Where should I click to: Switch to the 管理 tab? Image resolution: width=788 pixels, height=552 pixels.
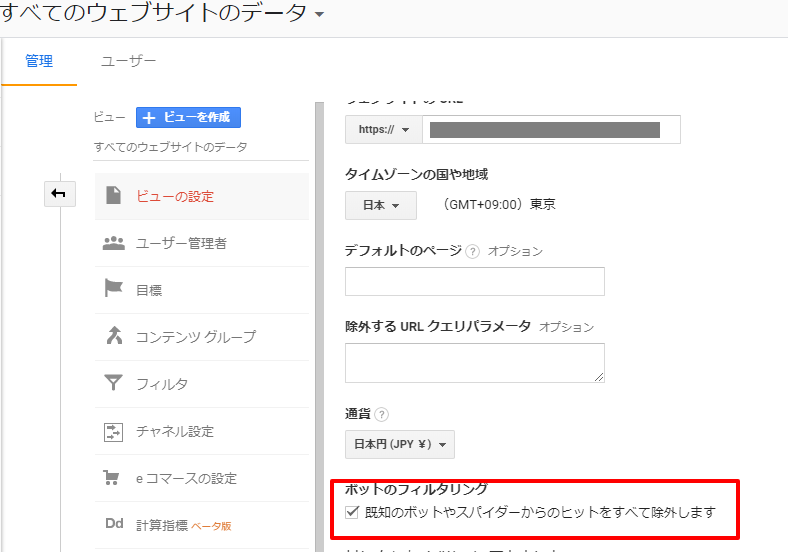click(39, 61)
